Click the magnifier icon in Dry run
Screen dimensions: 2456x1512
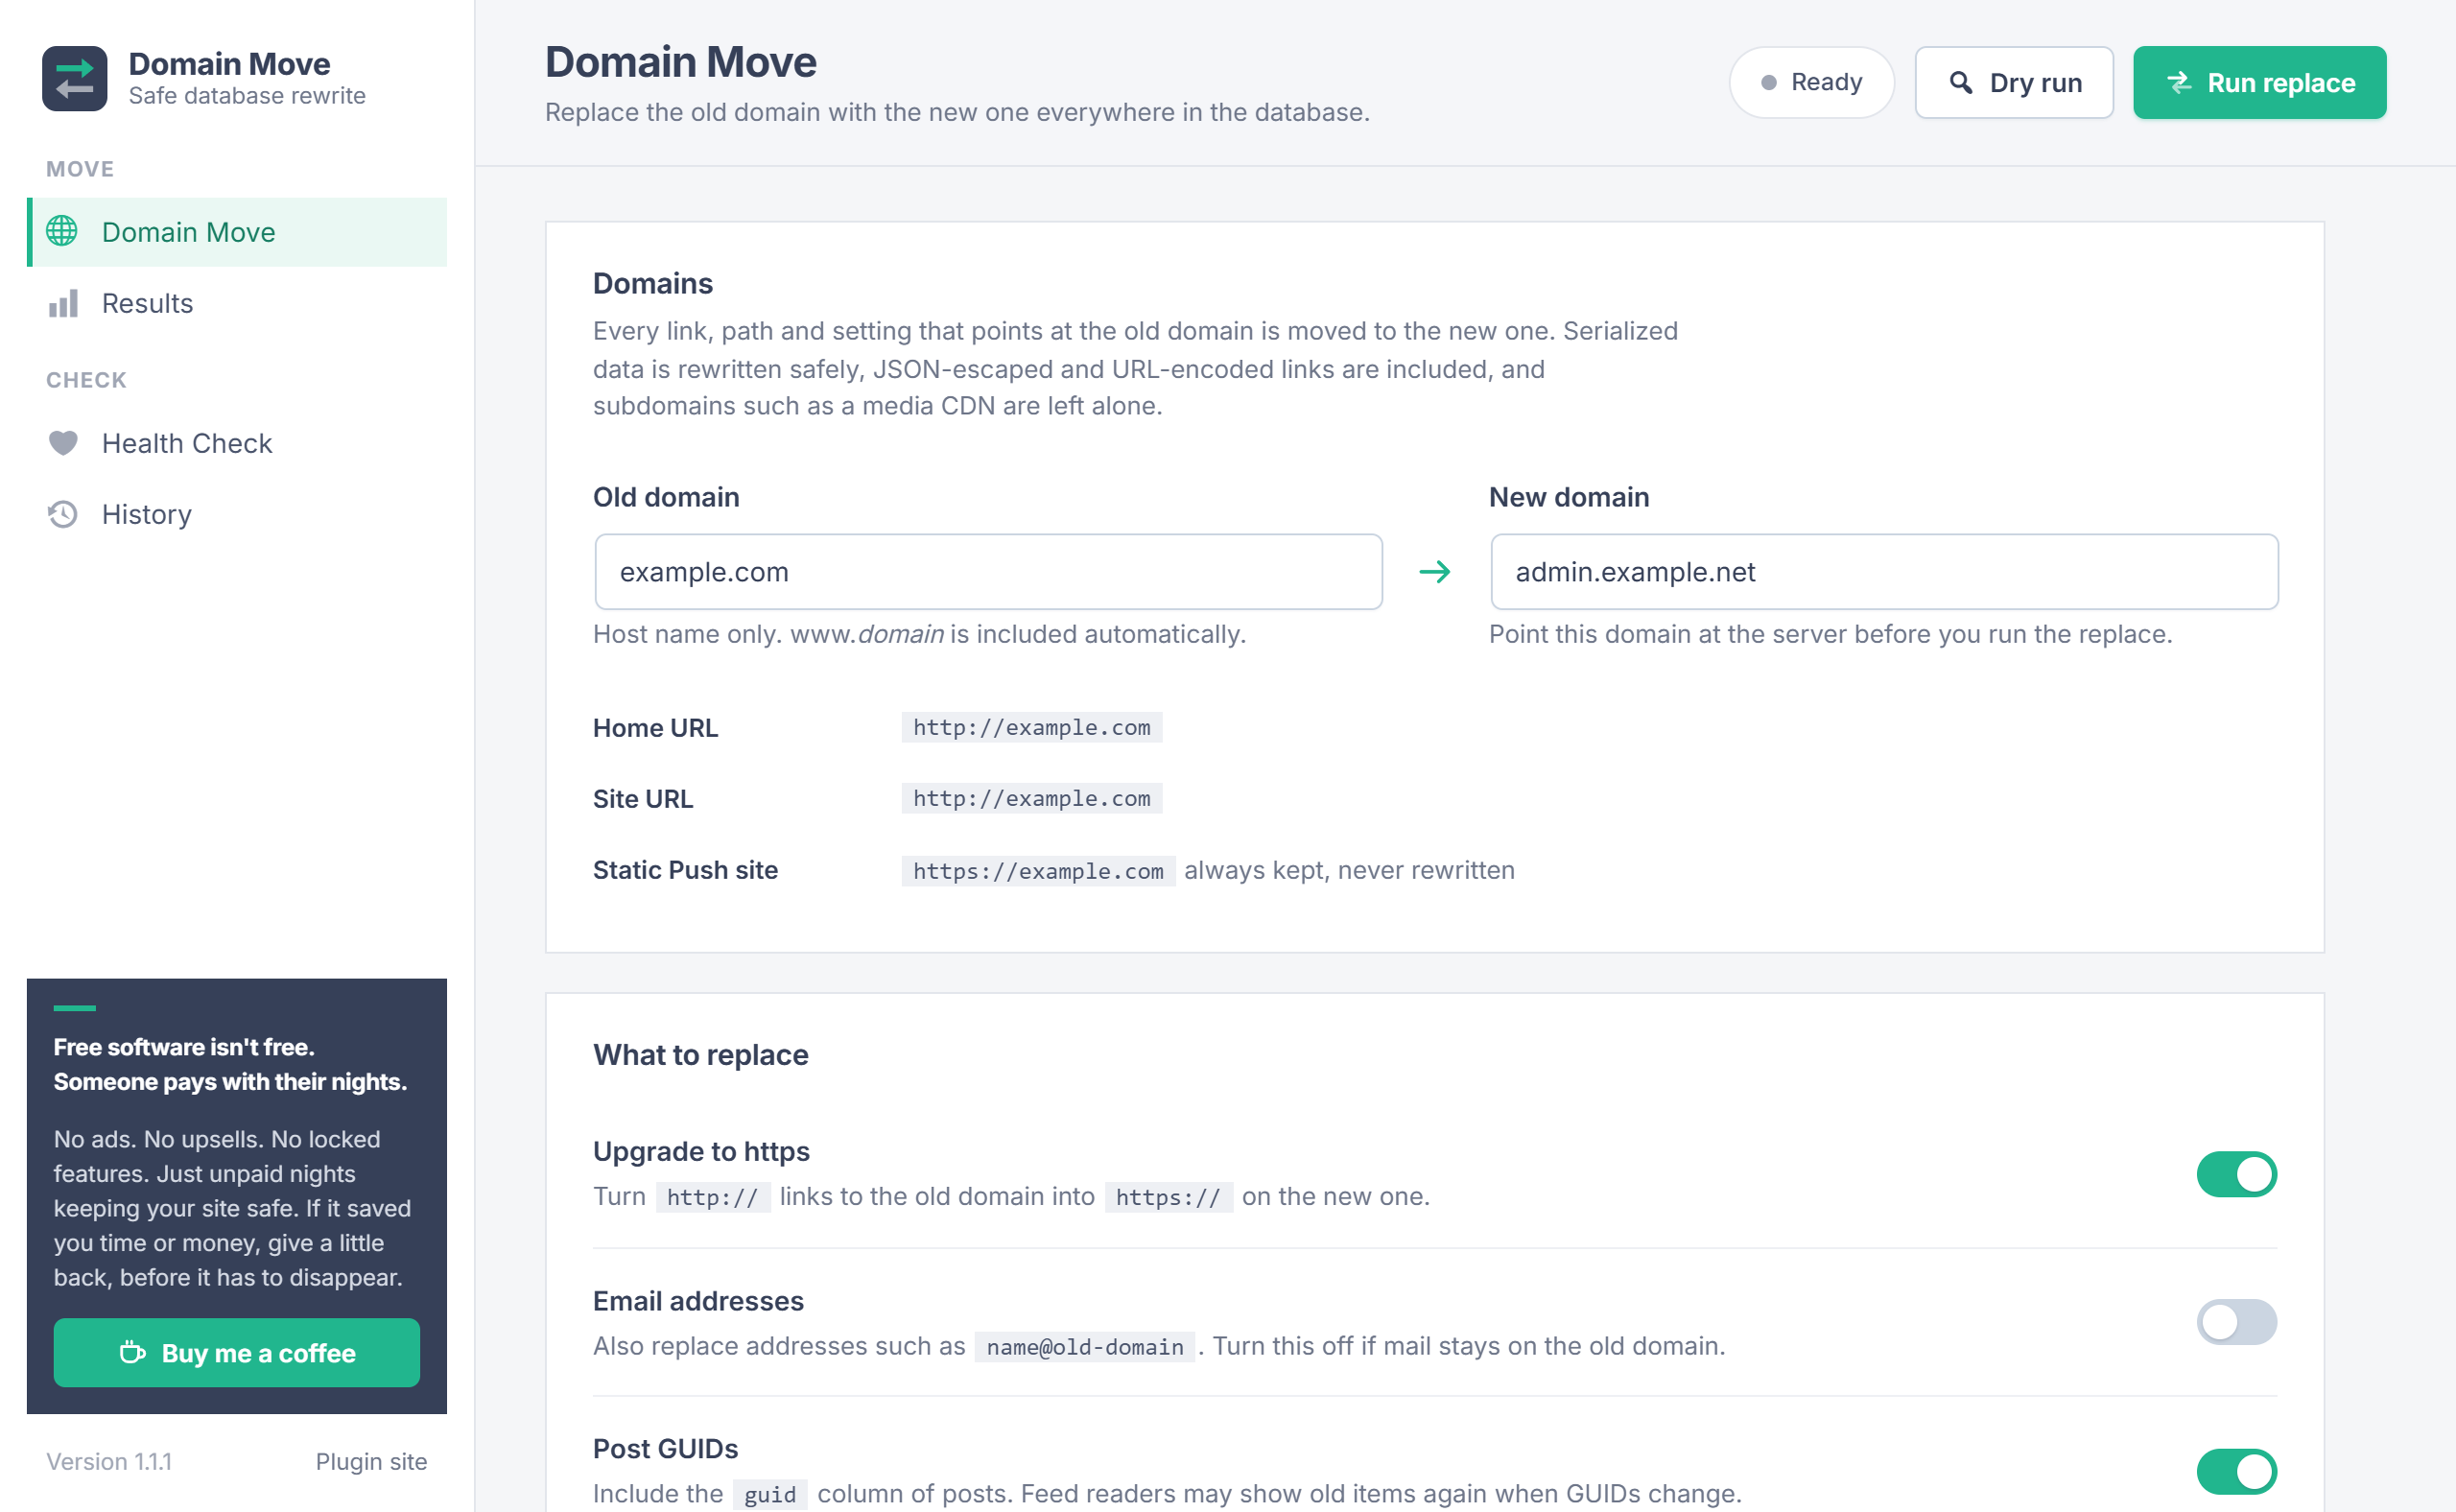point(1961,82)
